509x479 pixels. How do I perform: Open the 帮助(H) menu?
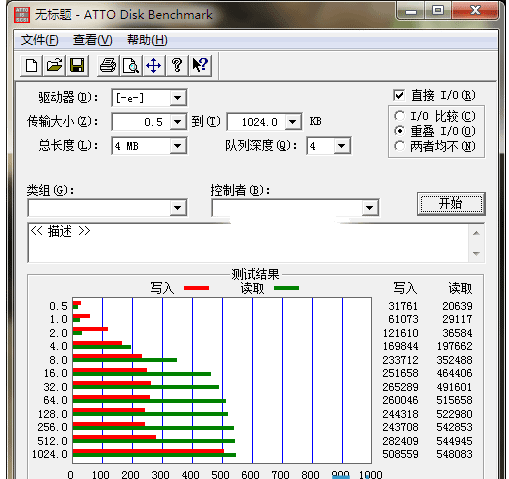(147, 40)
